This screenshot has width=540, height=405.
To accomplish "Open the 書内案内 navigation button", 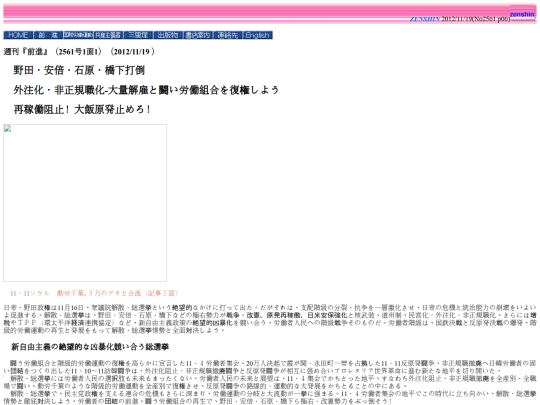I will tap(198, 35).
